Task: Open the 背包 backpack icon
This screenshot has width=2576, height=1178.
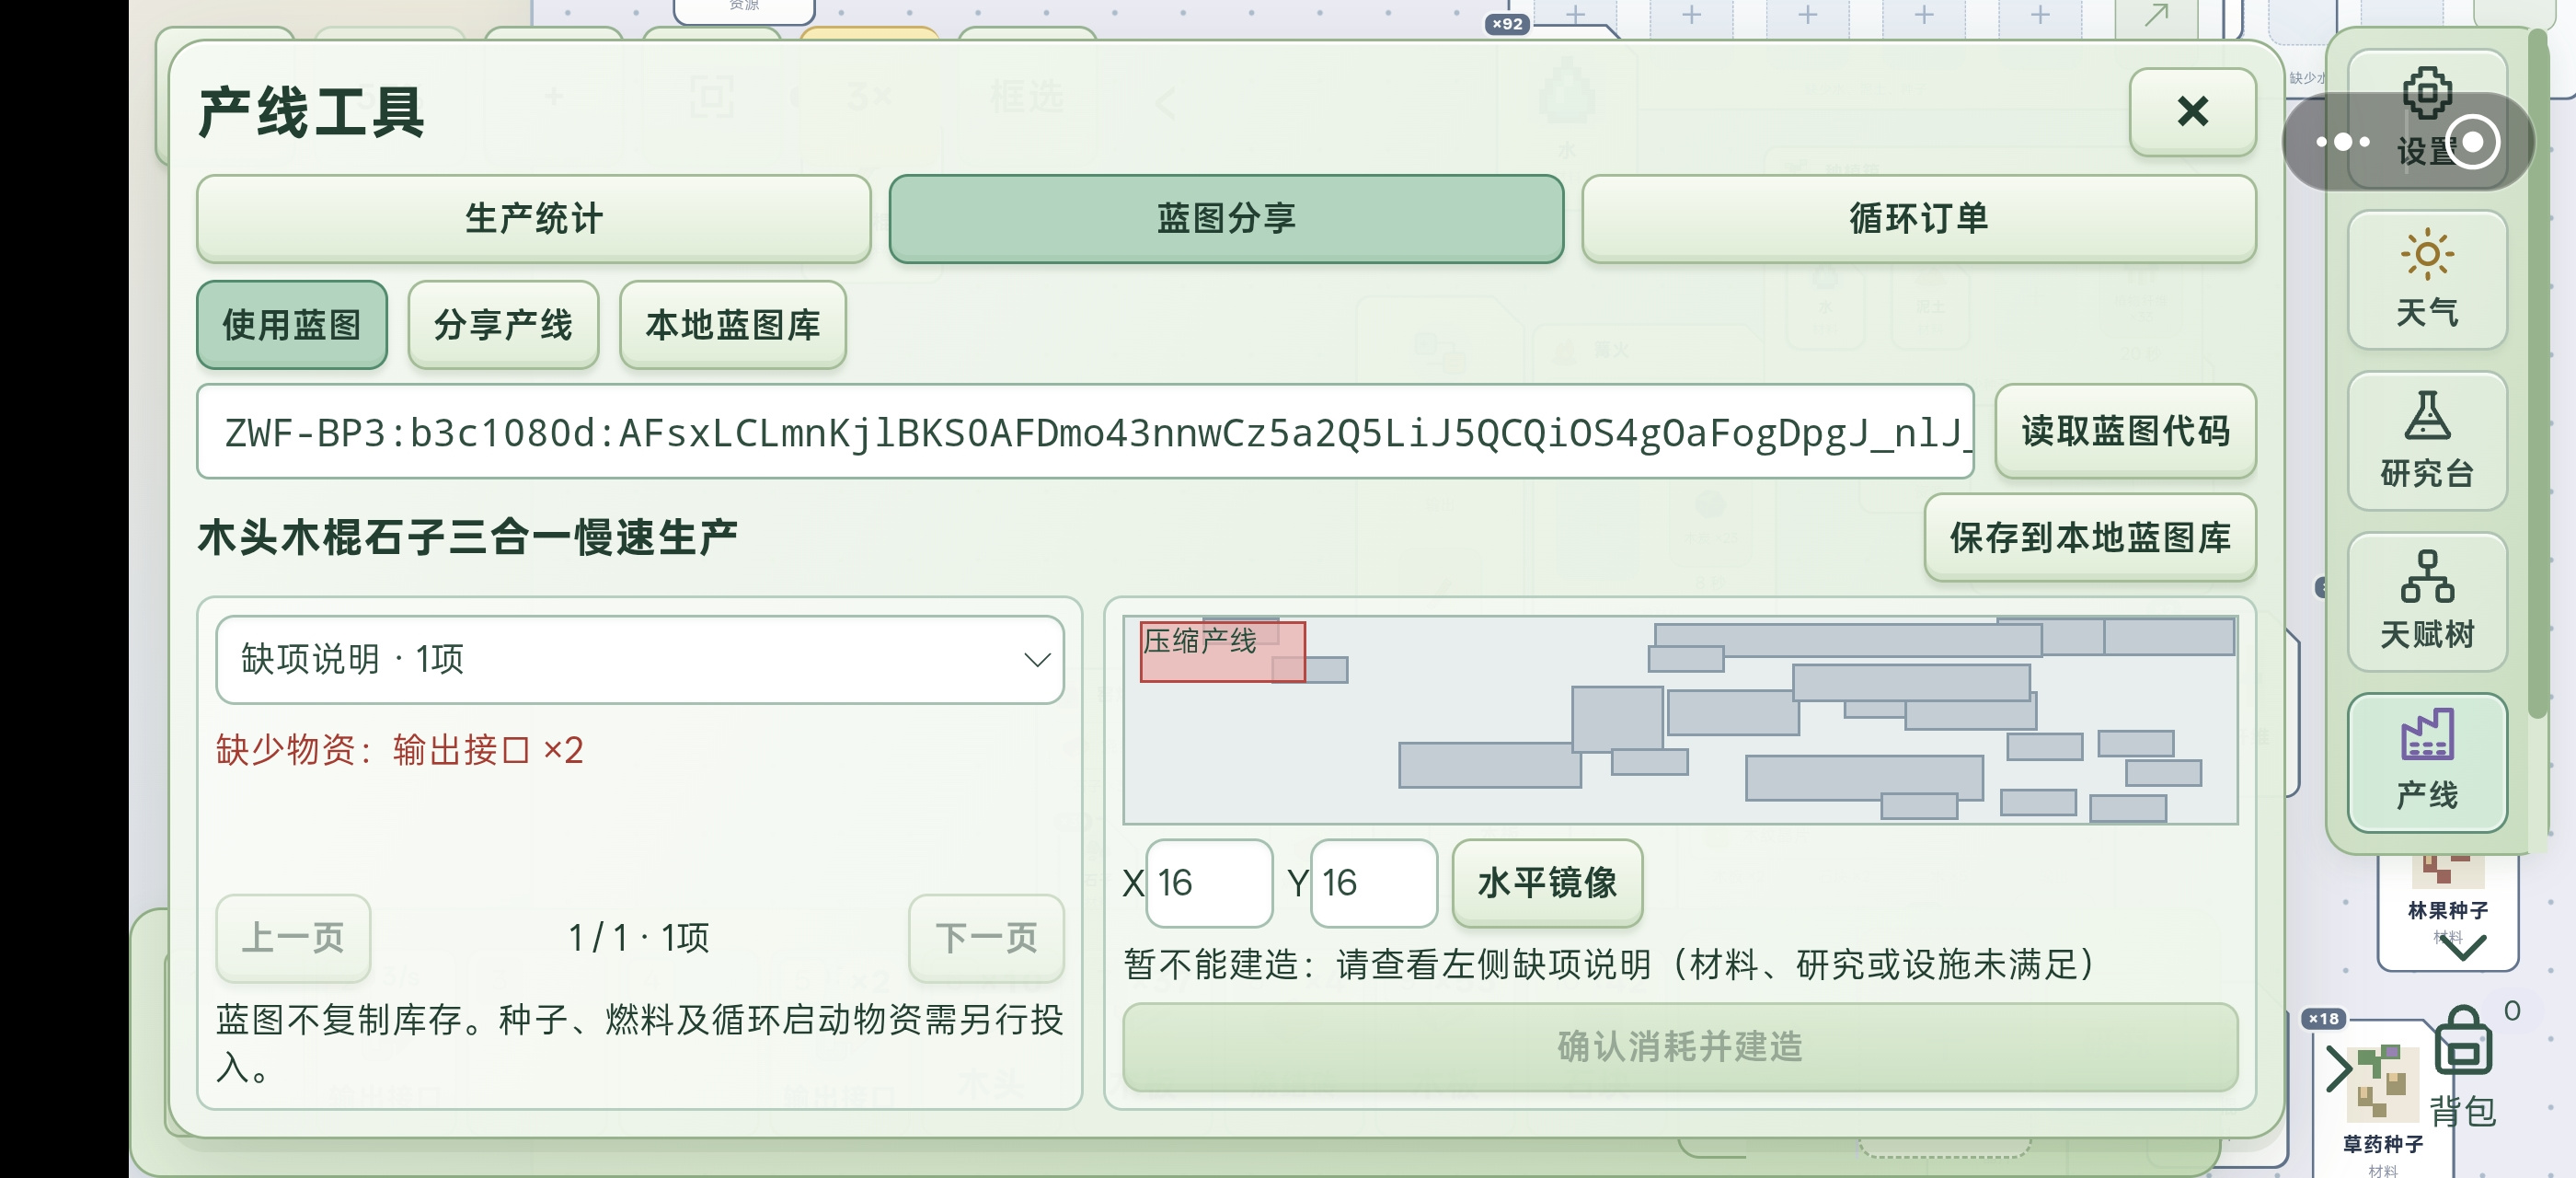Action: pos(2462,1068)
